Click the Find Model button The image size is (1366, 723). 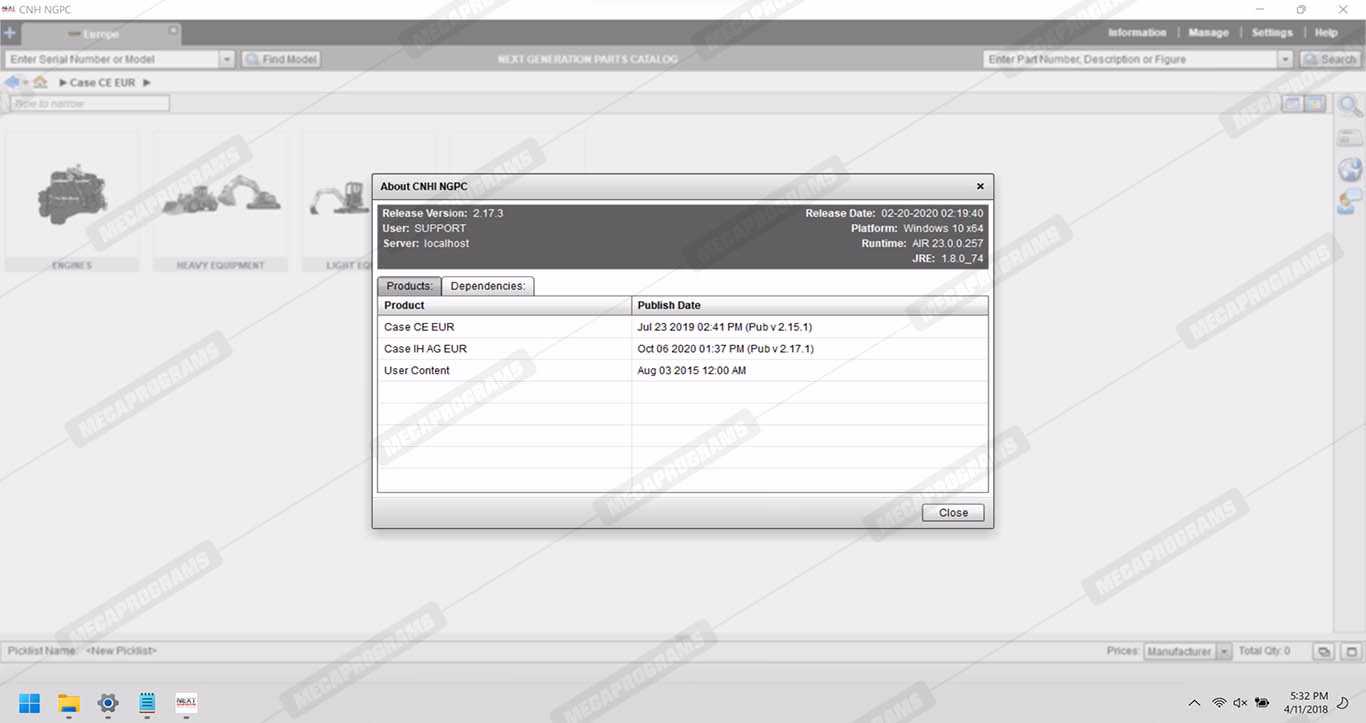281,60
